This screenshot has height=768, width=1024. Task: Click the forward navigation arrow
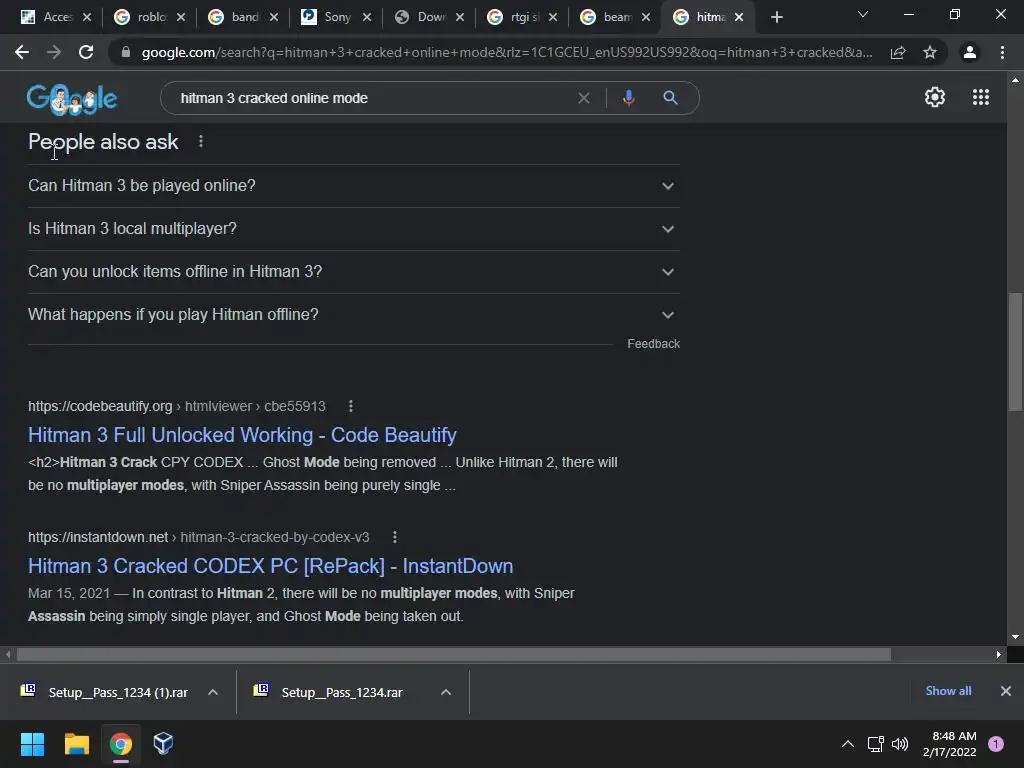(x=54, y=52)
